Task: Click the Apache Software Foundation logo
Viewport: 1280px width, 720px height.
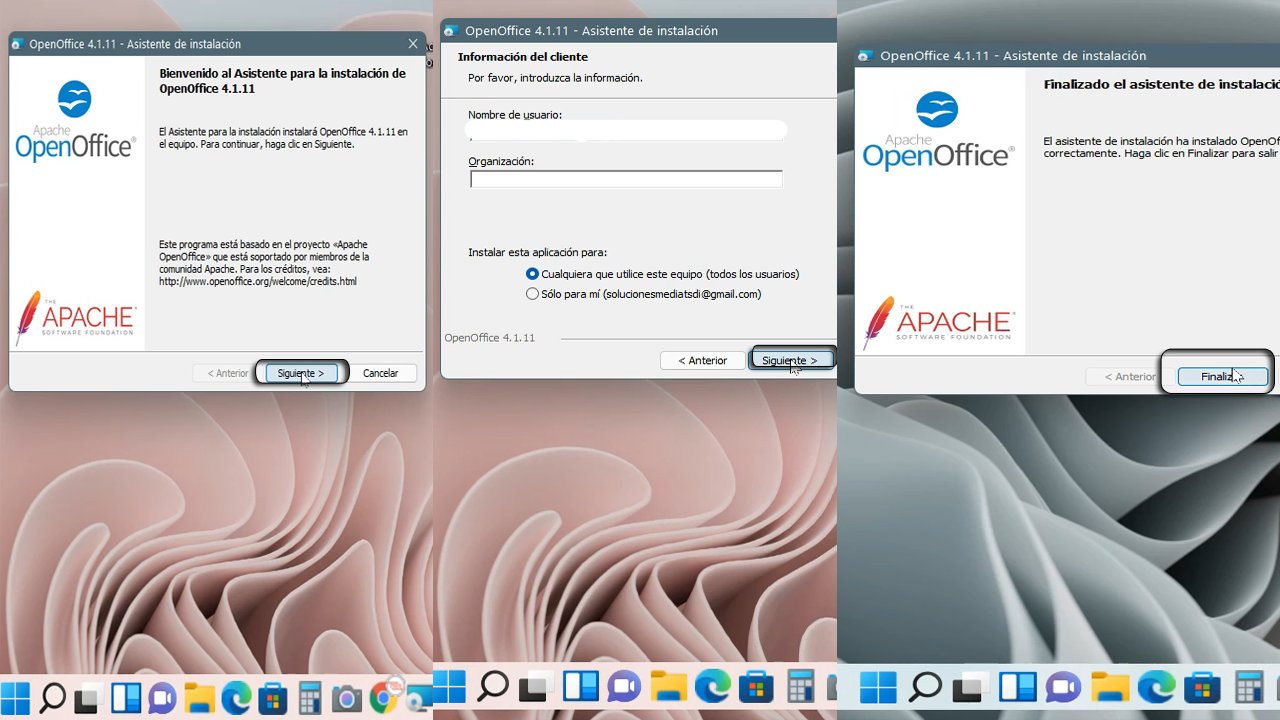Action: 77,316
